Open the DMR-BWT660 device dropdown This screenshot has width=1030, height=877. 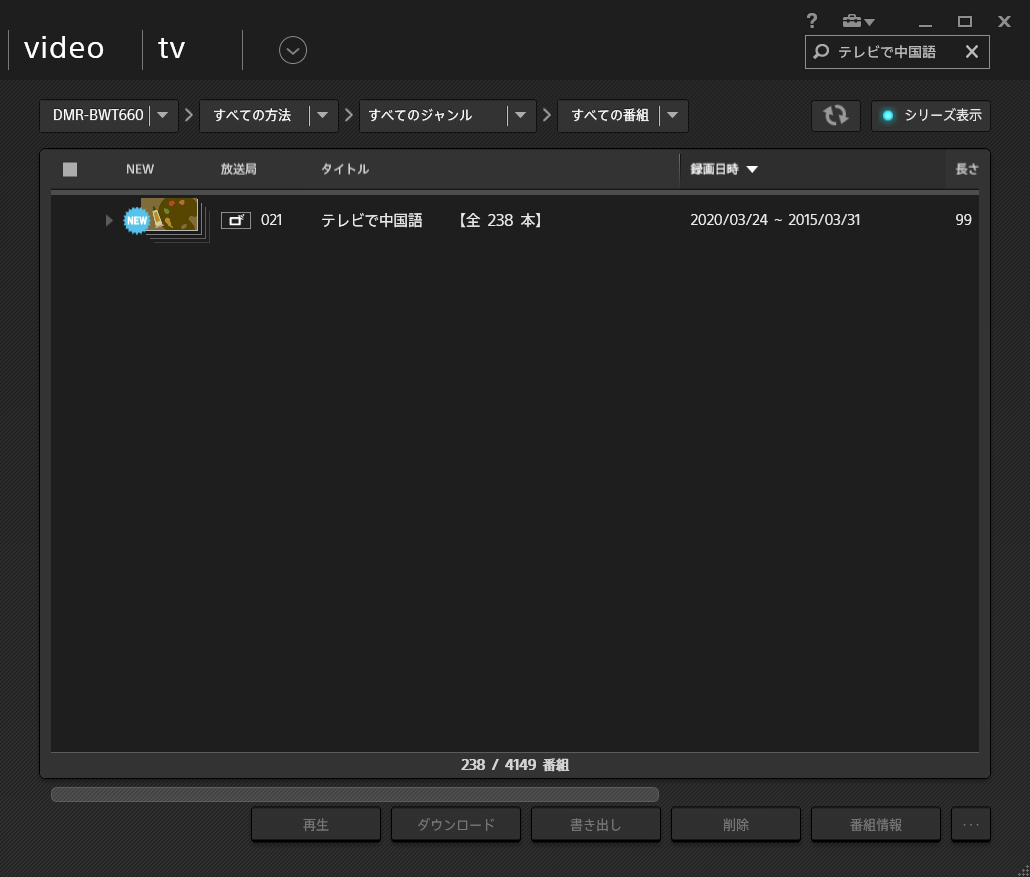[x=163, y=115]
